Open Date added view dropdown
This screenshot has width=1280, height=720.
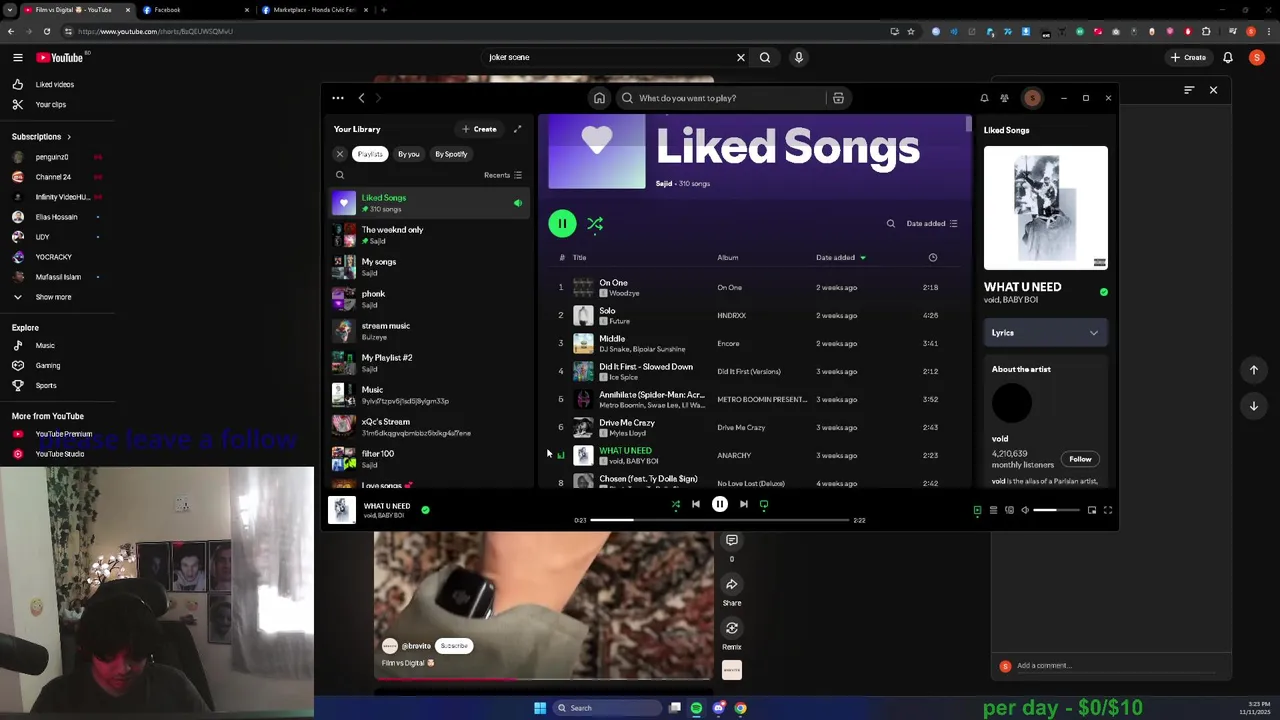pos(932,224)
